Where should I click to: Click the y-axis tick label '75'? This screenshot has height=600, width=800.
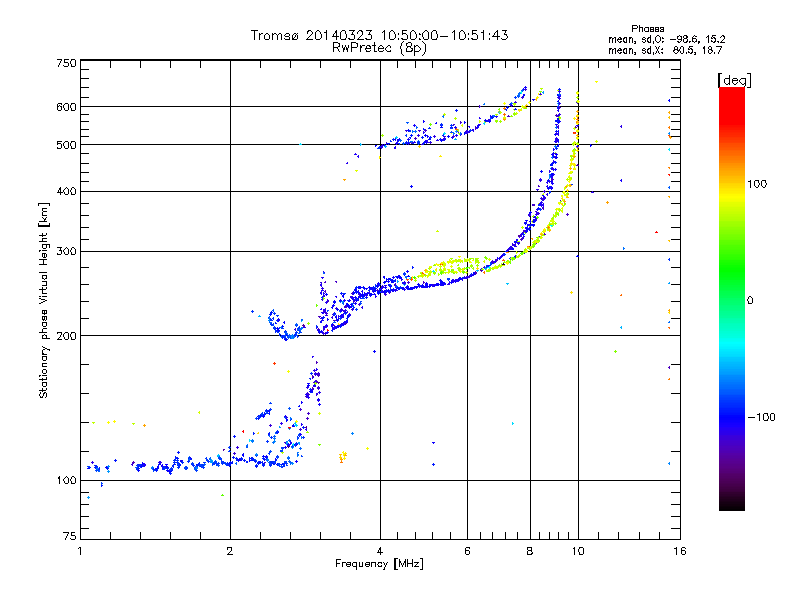70,536
